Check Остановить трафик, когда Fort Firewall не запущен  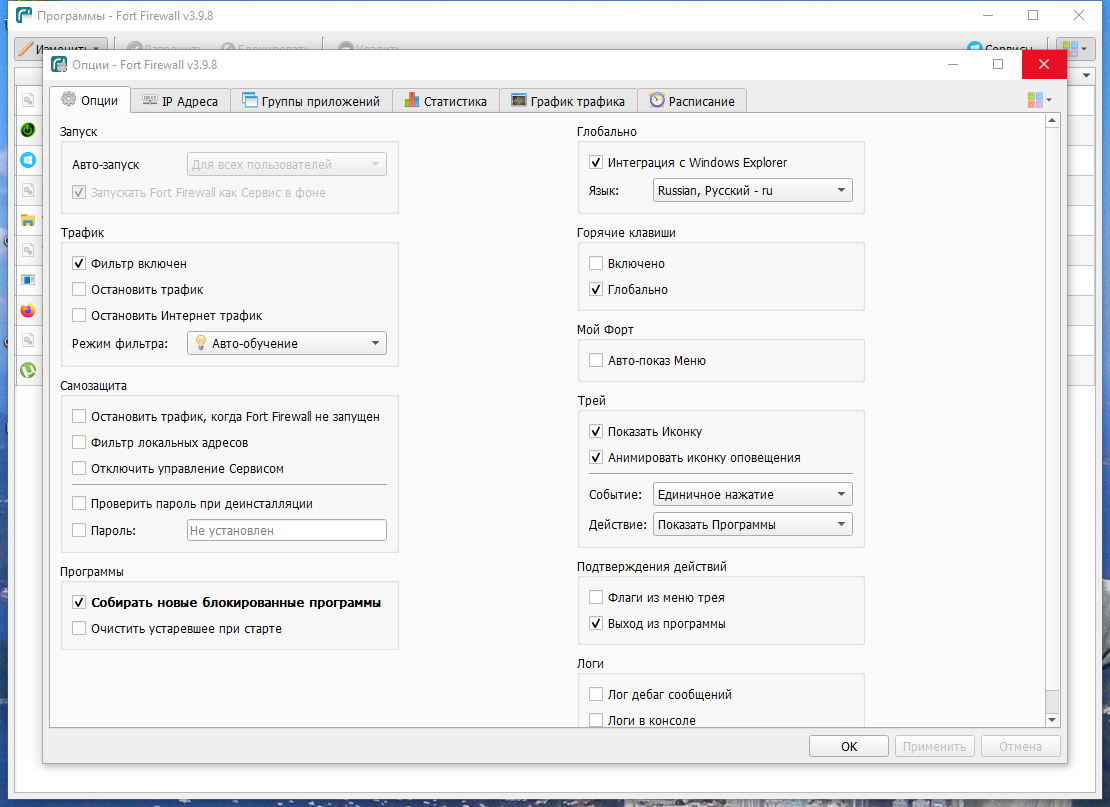pos(79,416)
